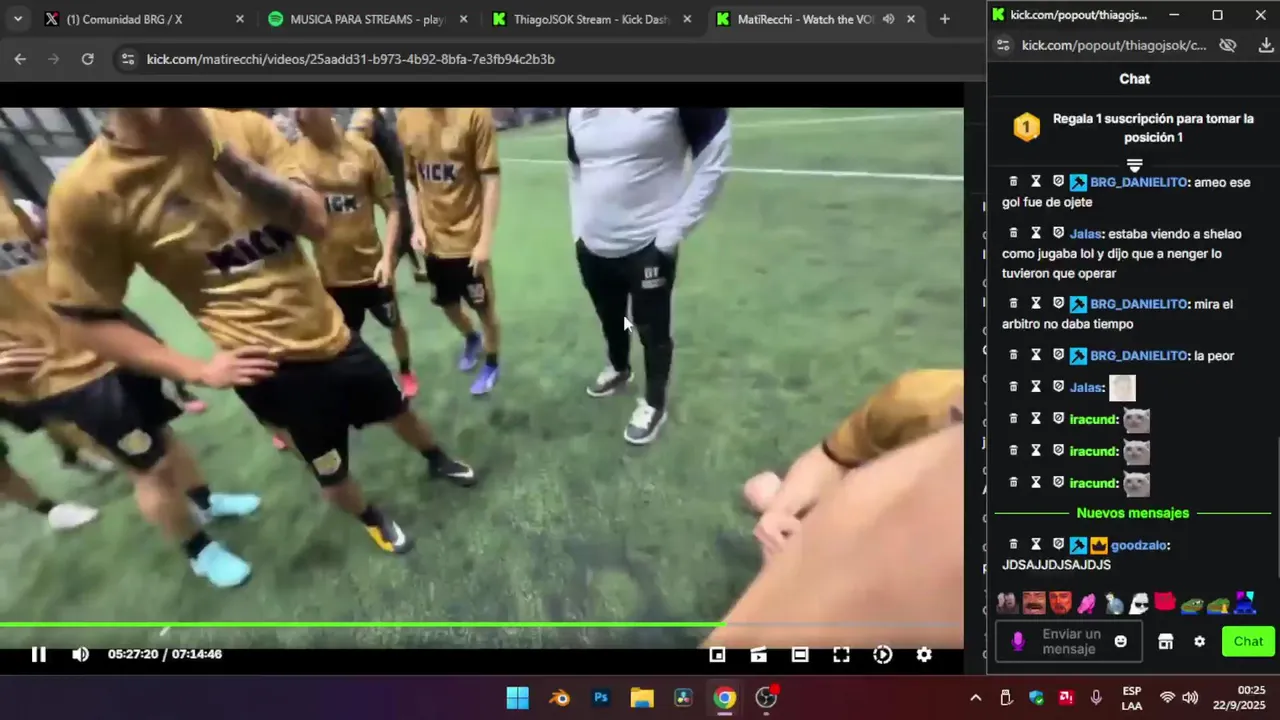The height and width of the screenshot is (720, 1280).
Task: Click the popout window address kick.com/popout/thiagojsok
Action: pyautogui.click(x=1114, y=45)
